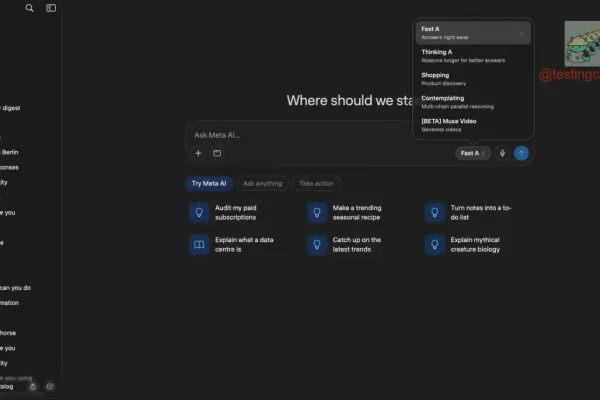Choose the Thinking A model option

[x=473, y=56]
